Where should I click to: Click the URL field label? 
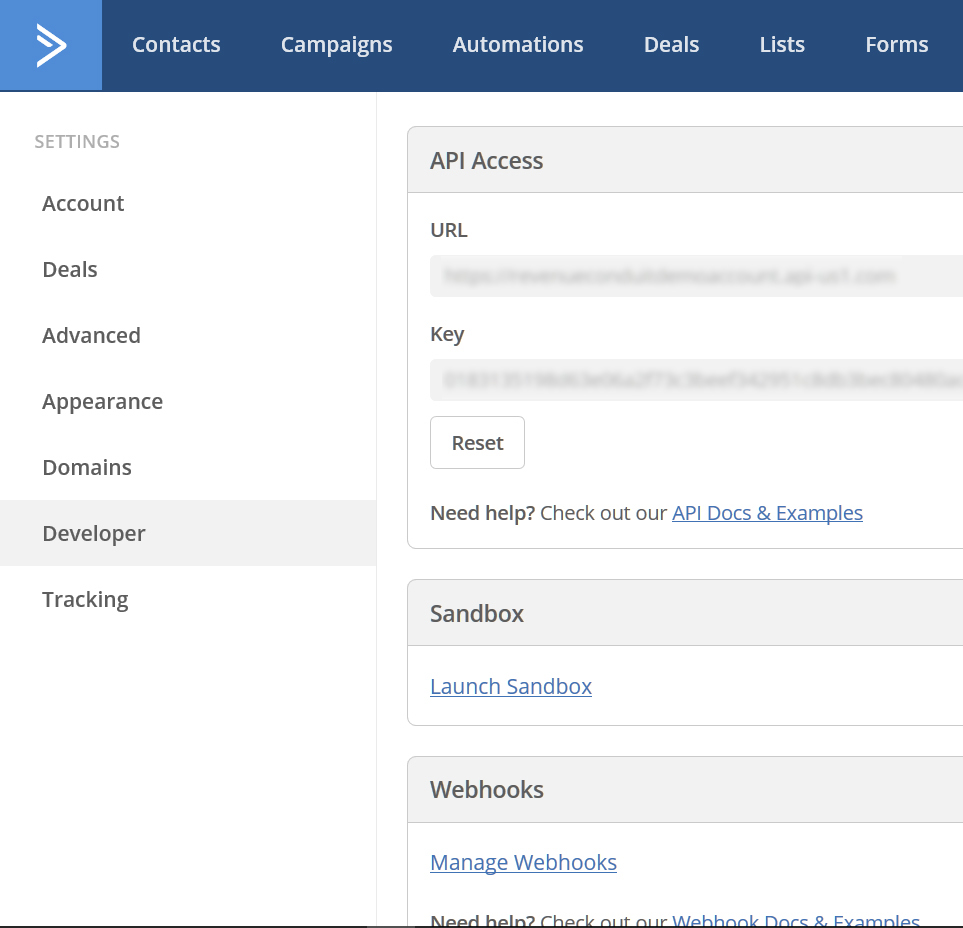tap(449, 230)
